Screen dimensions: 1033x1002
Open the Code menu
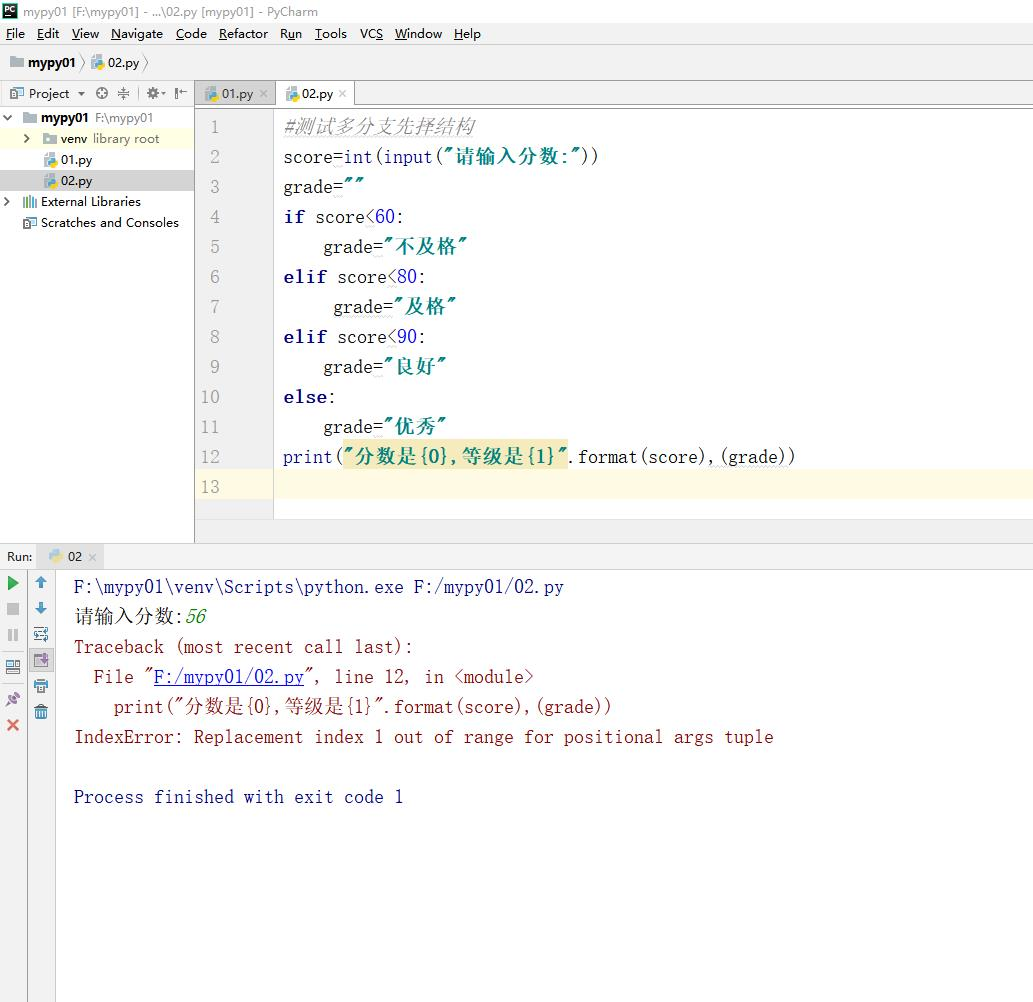pos(191,34)
